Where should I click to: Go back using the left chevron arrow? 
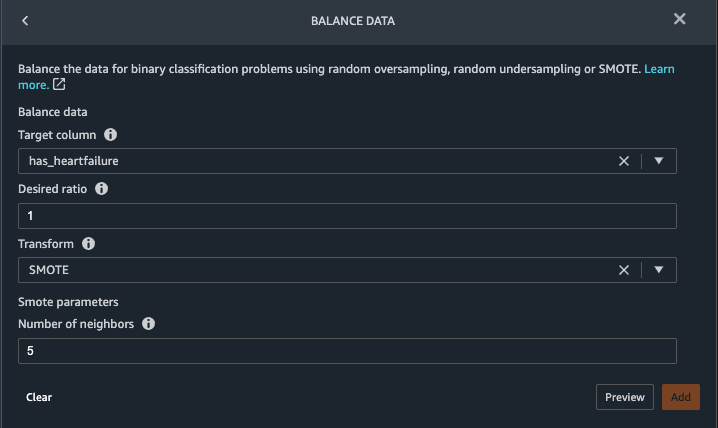click(25, 20)
